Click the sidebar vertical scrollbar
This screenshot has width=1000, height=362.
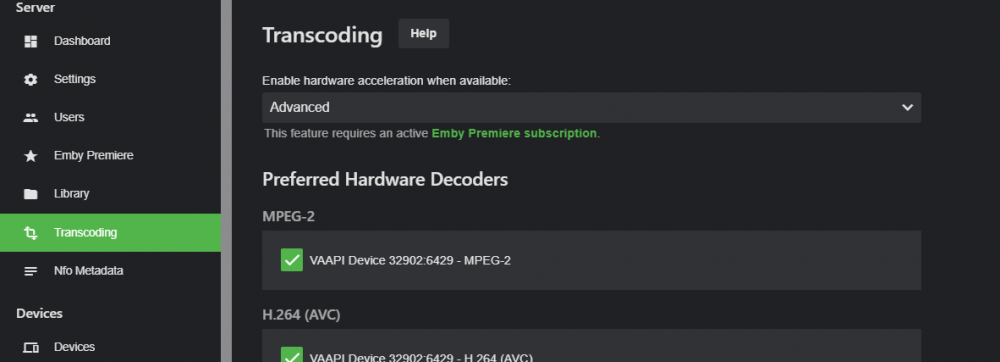[226, 181]
